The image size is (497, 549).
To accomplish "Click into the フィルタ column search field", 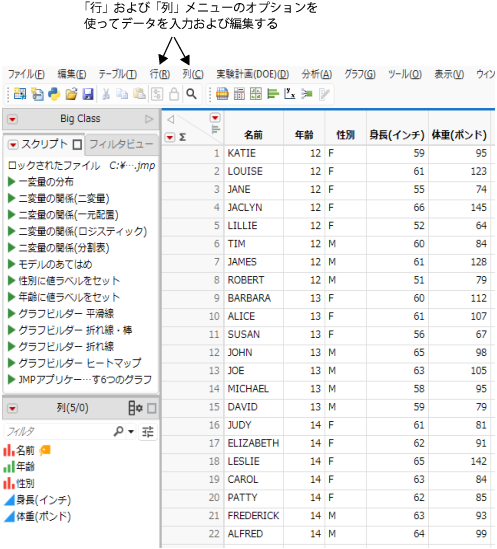I will coord(59,431).
